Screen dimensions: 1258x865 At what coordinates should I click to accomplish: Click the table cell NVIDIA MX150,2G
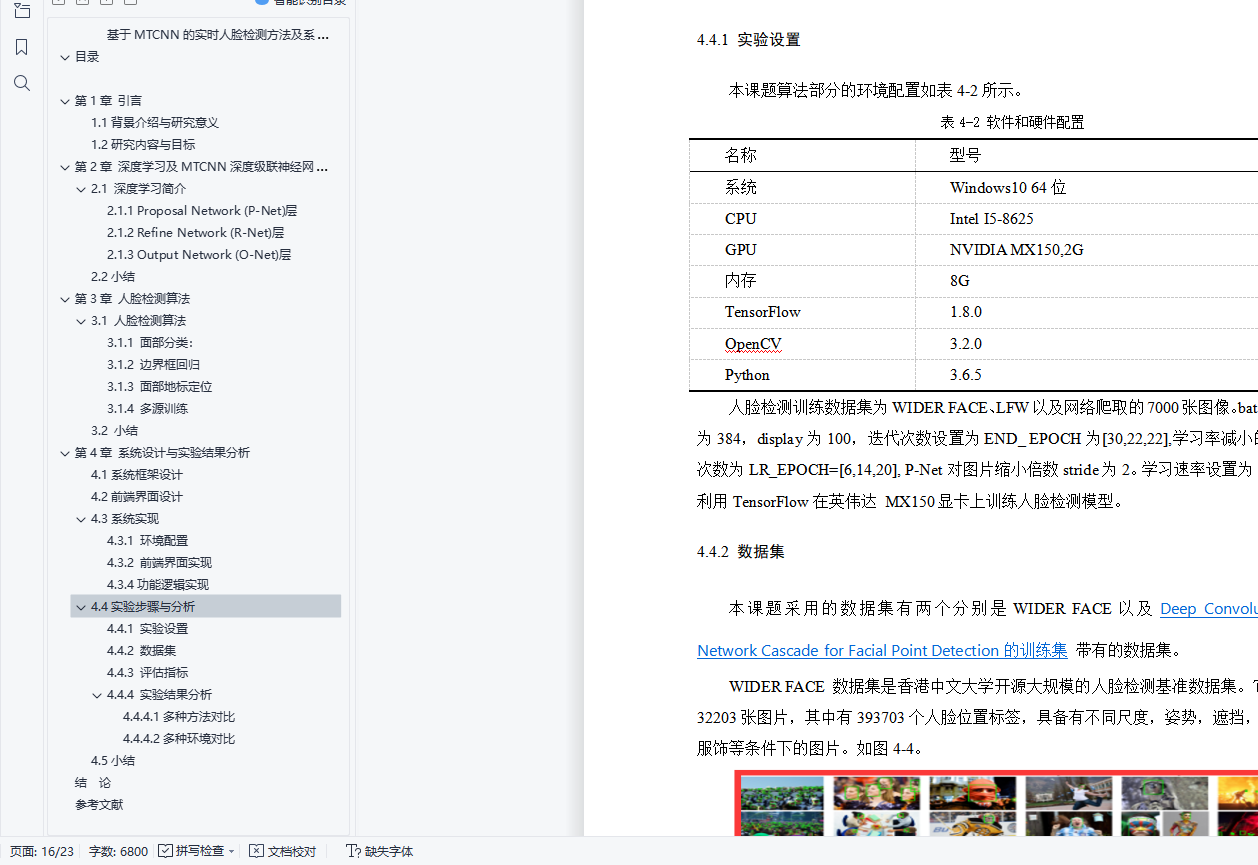[x=1017, y=250]
